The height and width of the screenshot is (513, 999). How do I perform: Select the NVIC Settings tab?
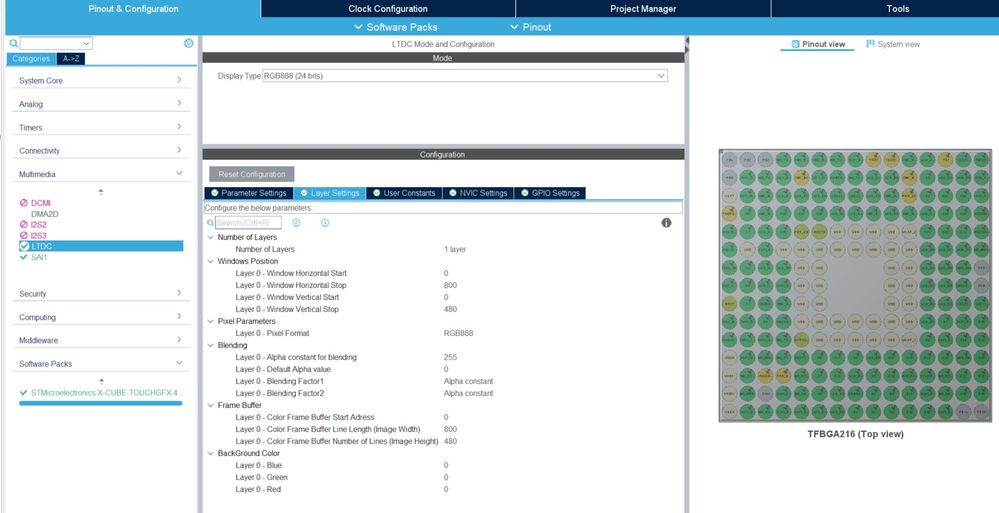tap(478, 193)
